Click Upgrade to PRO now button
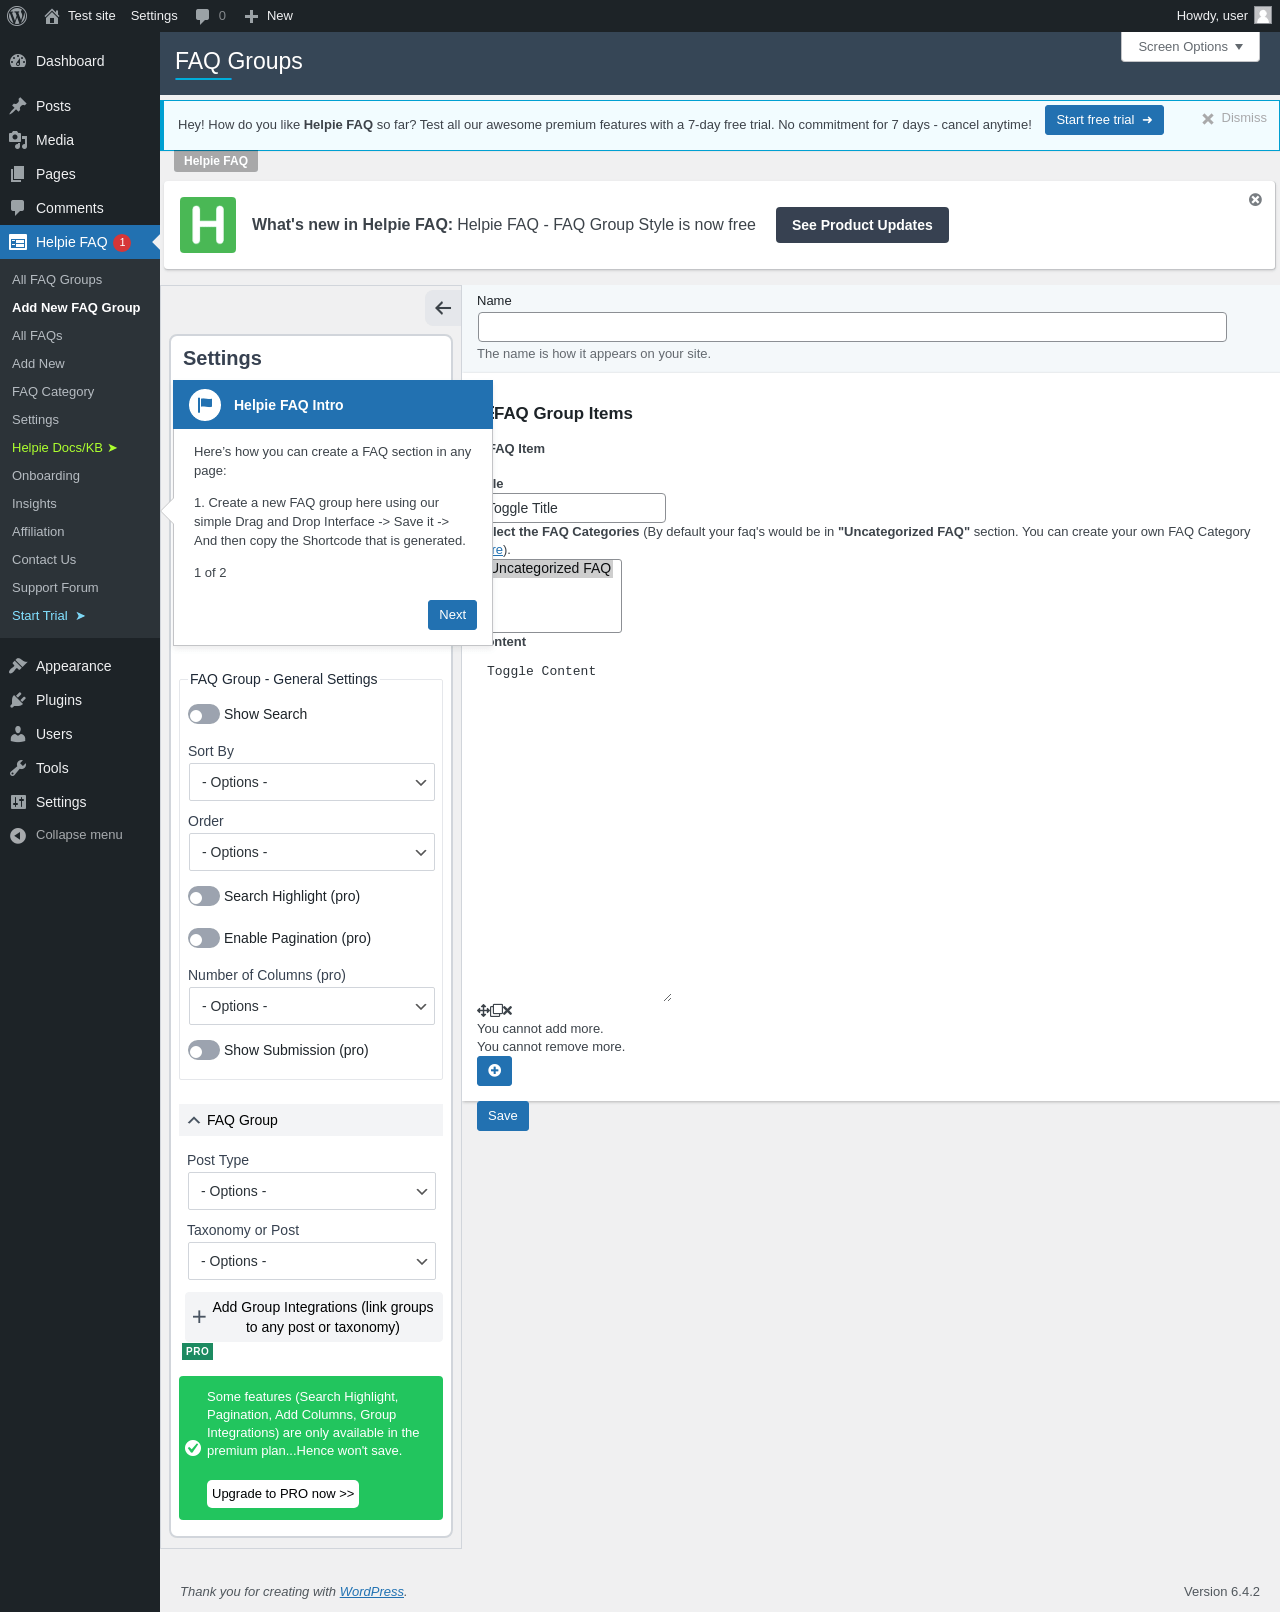 (283, 1494)
